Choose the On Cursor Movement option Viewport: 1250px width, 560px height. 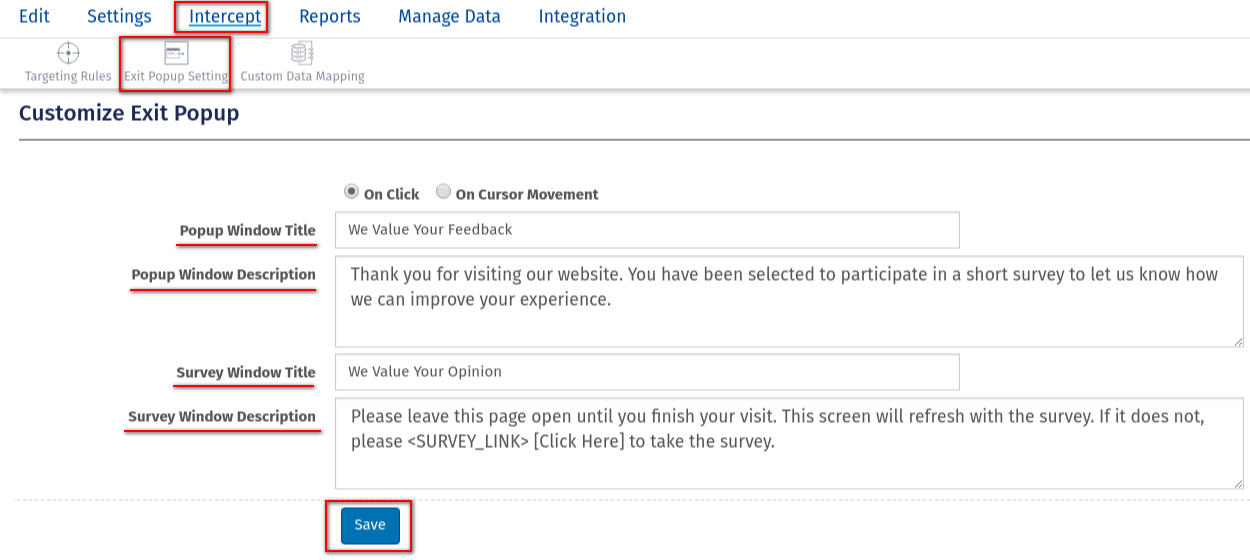(444, 192)
